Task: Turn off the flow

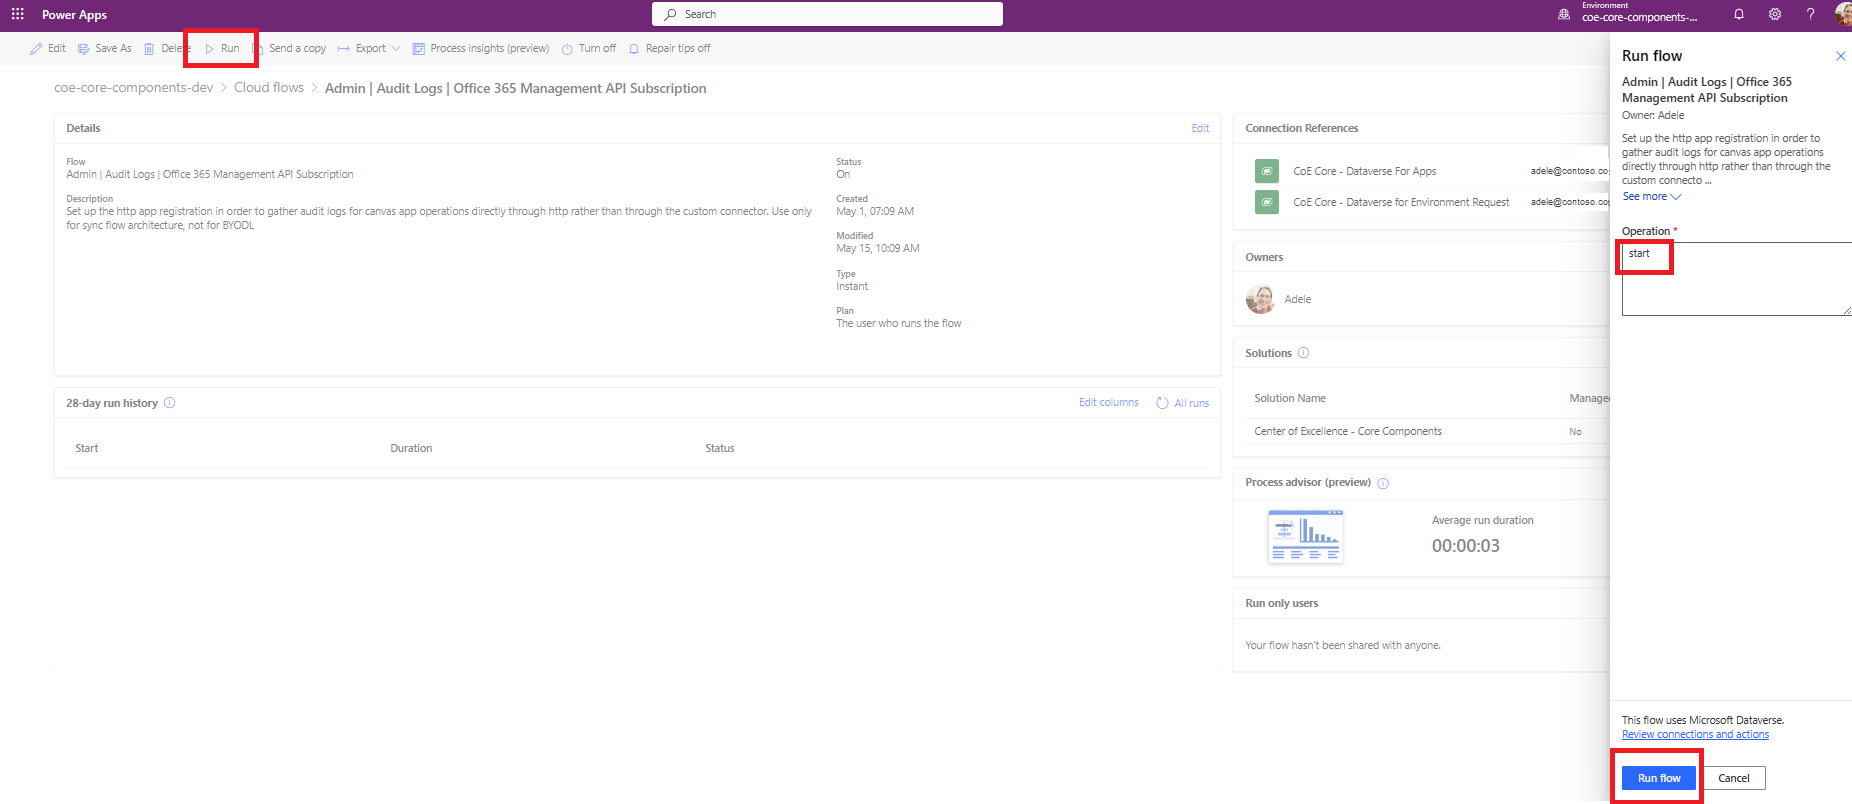Action: 589,48
